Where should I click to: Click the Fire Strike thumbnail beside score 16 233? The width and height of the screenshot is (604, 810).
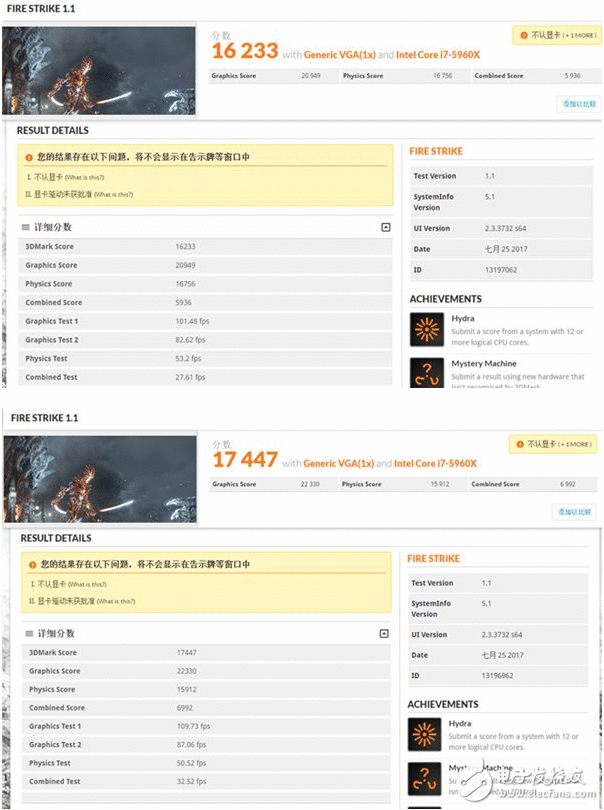tap(99, 70)
